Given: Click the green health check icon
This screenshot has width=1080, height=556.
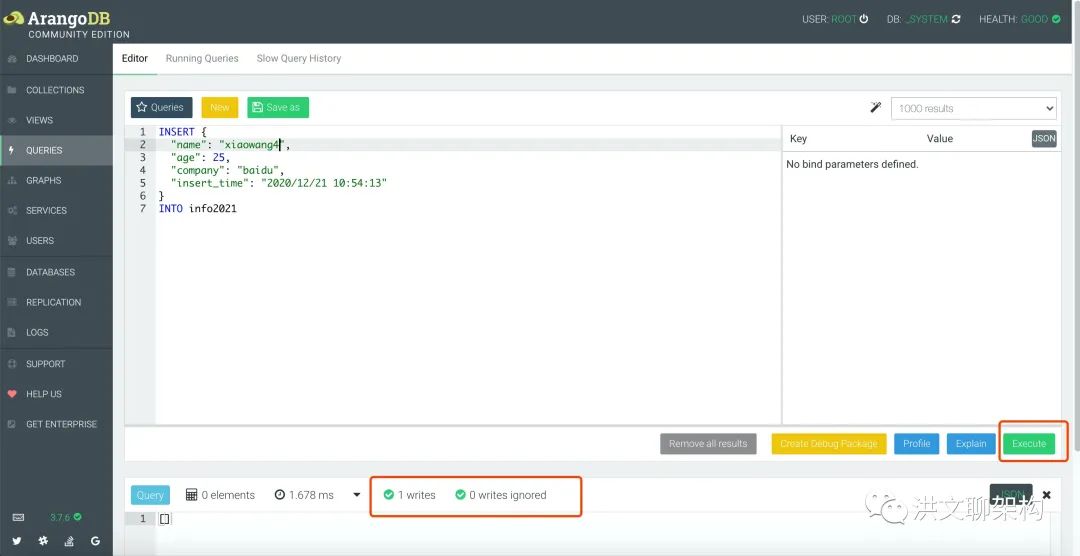Looking at the screenshot, I should tap(1056, 19).
